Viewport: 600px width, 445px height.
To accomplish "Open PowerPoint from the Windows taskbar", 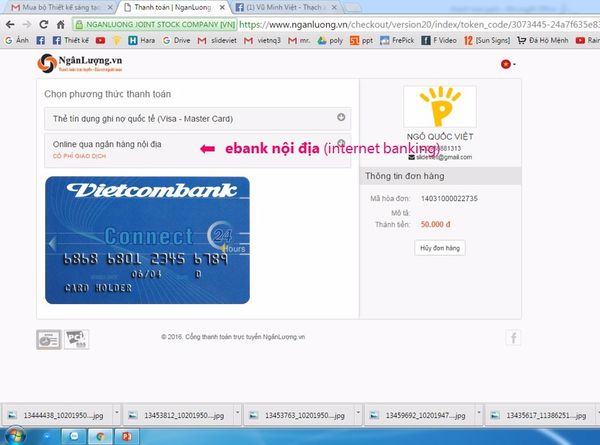I will click(127, 437).
